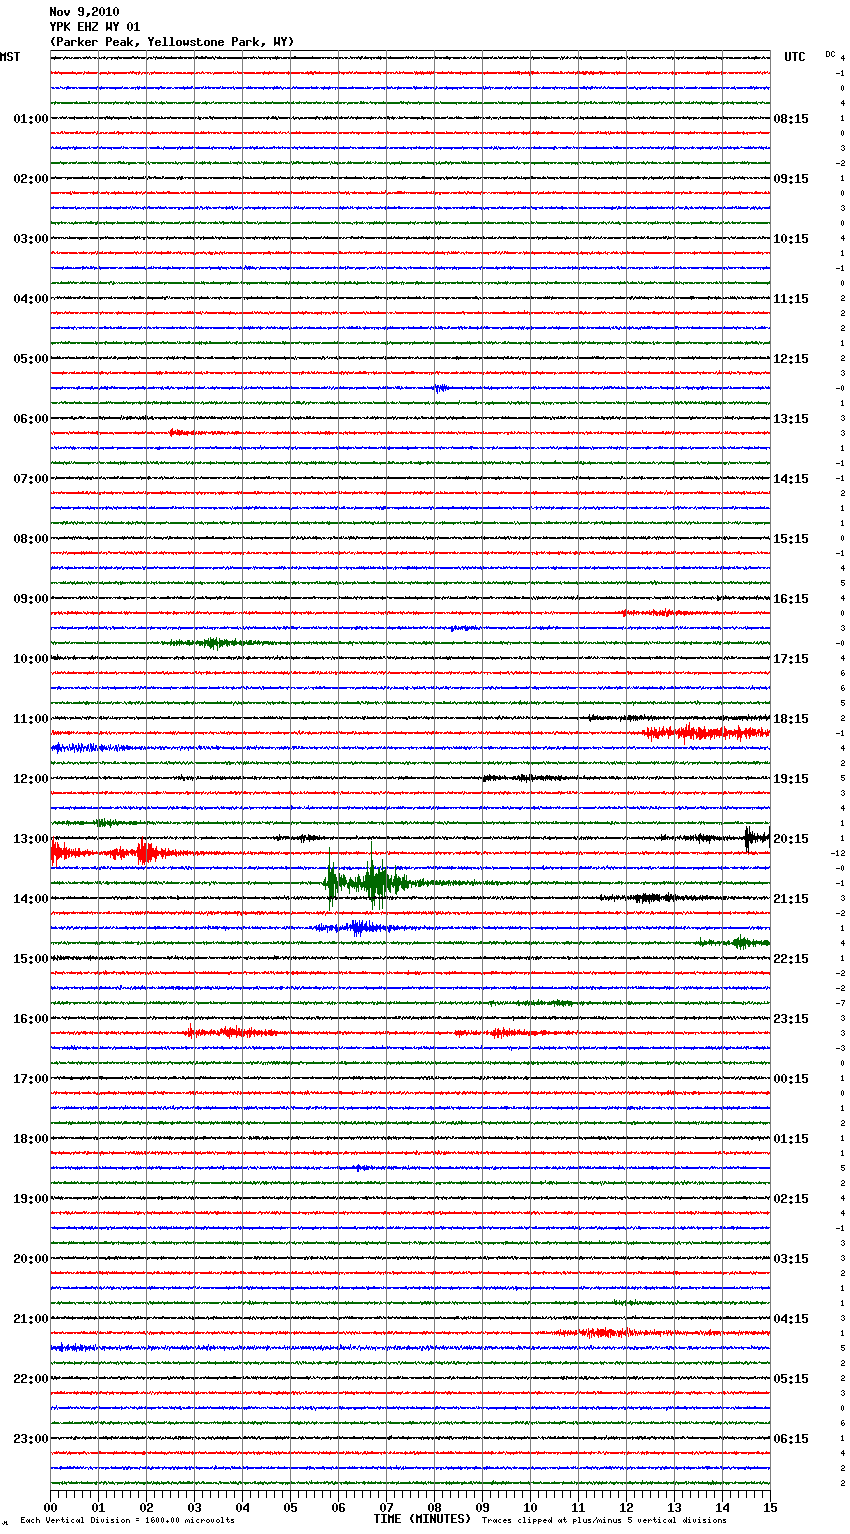Click the MST time label "01:00"
The image size is (850, 1534).
pos(31,119)
